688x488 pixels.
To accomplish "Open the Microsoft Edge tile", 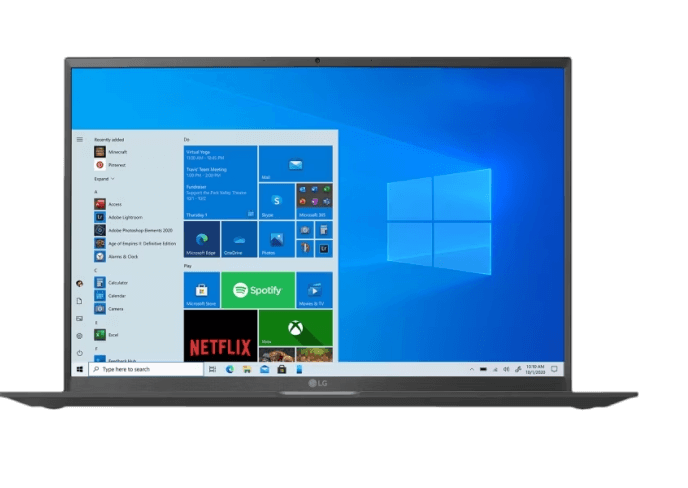I will point(202,239).
